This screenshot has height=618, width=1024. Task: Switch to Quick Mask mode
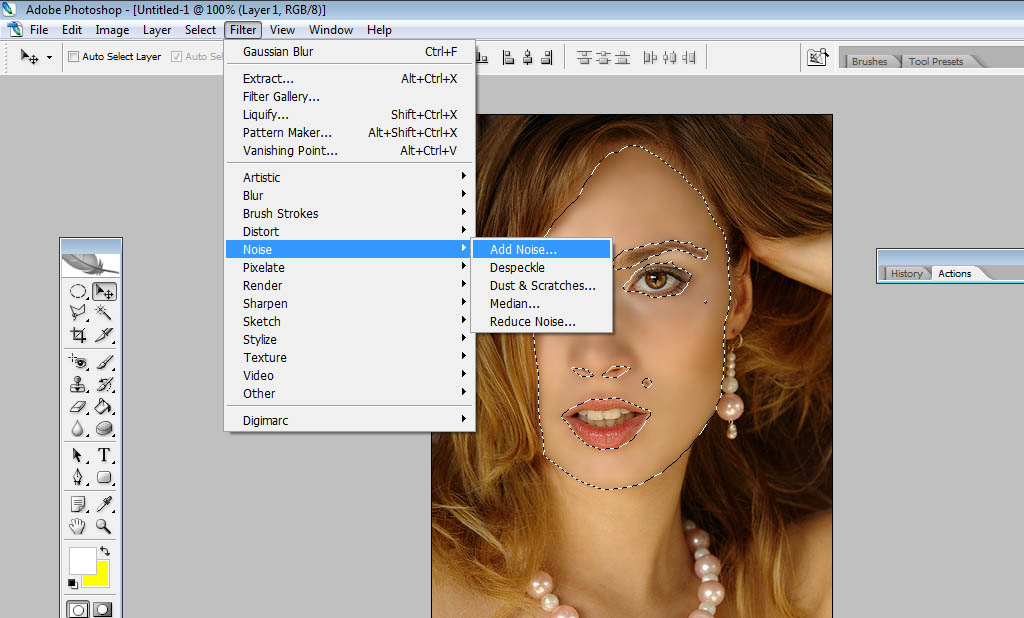[103, 608]
